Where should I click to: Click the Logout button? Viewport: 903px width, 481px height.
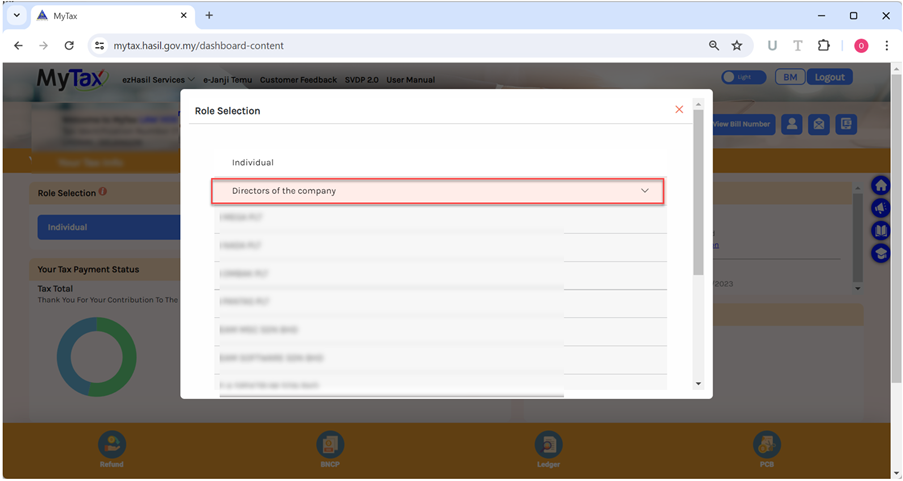point(829,77)
